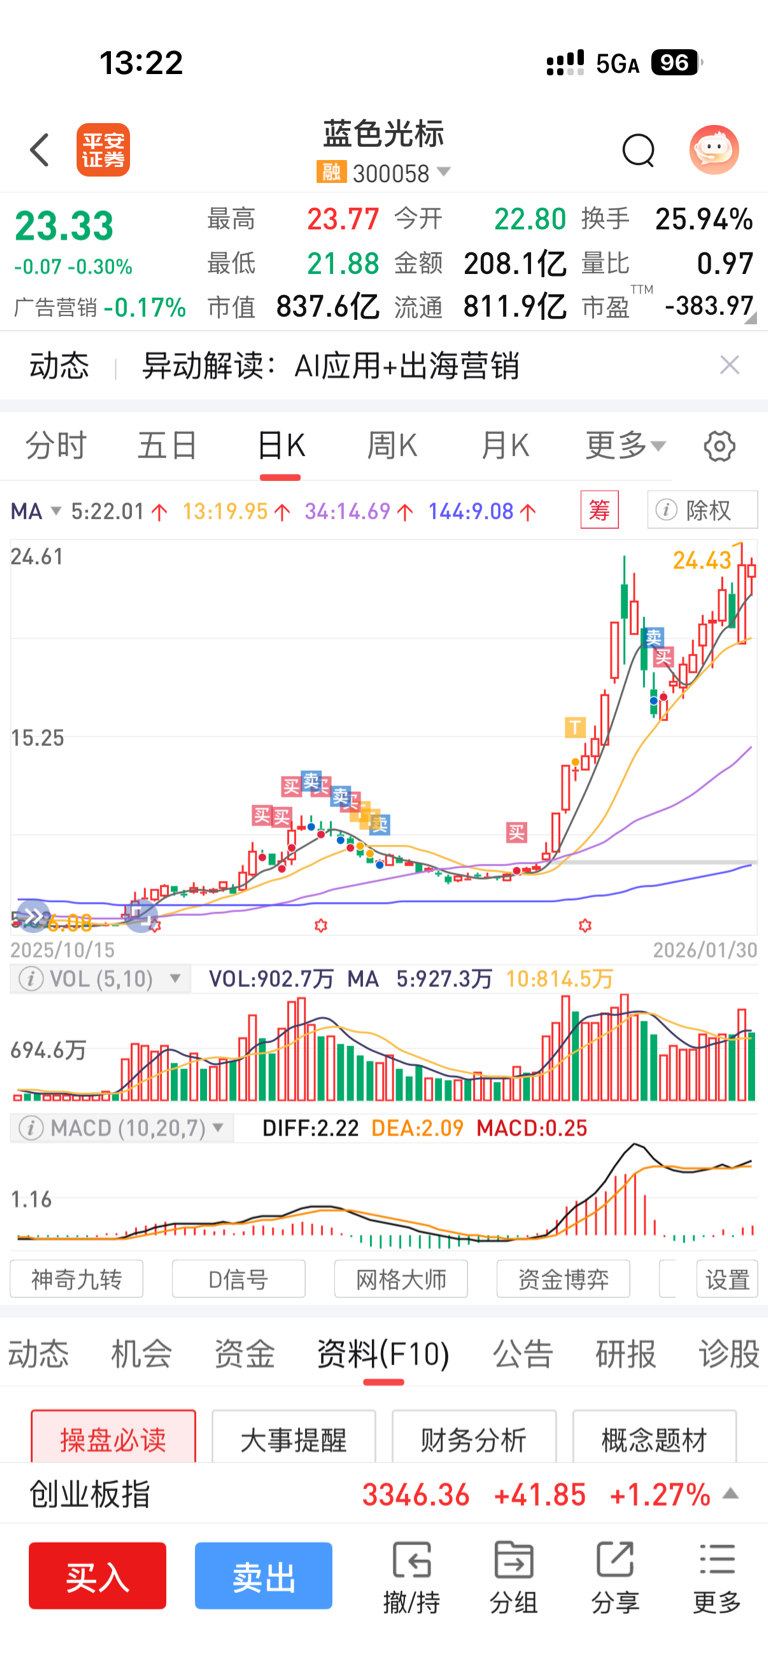Select the 日K chart tab
This screenshot has width=768, height=1670.
coord(281,445)
